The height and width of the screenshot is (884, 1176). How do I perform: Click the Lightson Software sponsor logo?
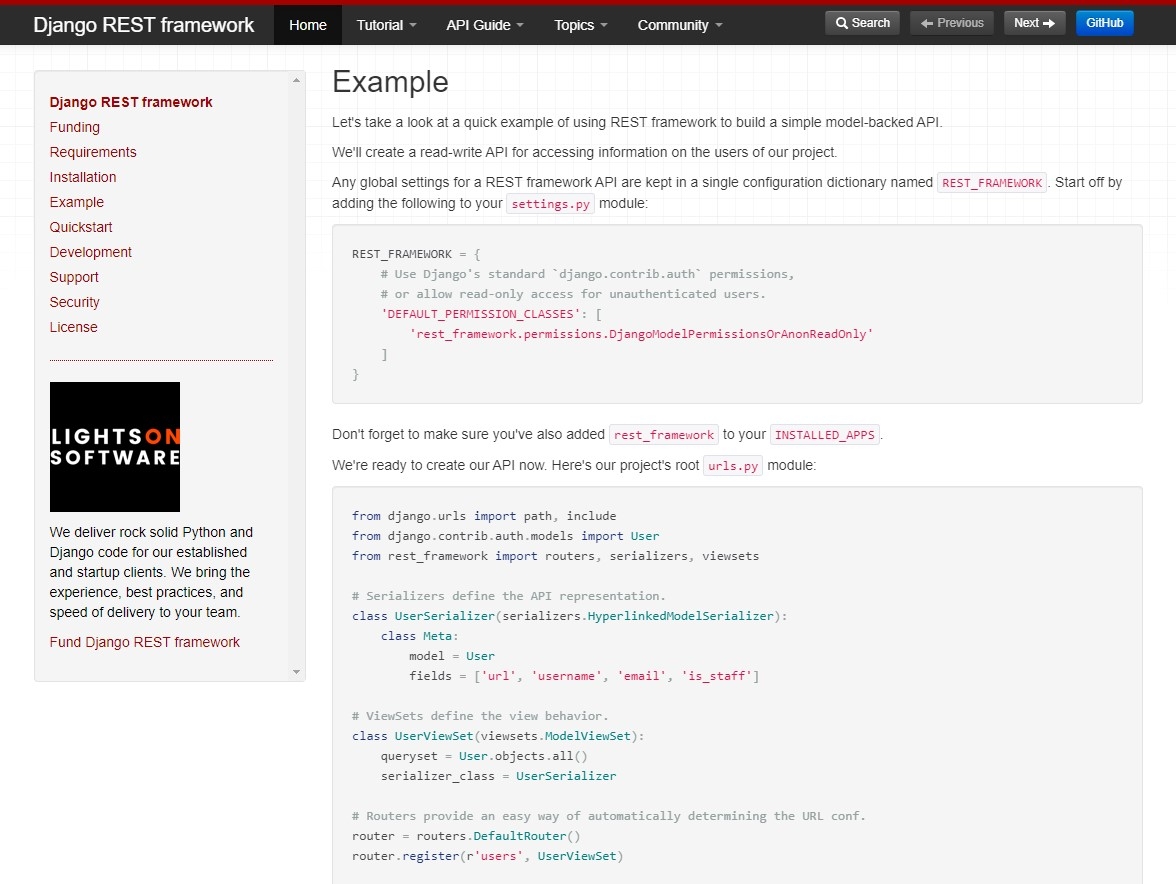[115, 447]
